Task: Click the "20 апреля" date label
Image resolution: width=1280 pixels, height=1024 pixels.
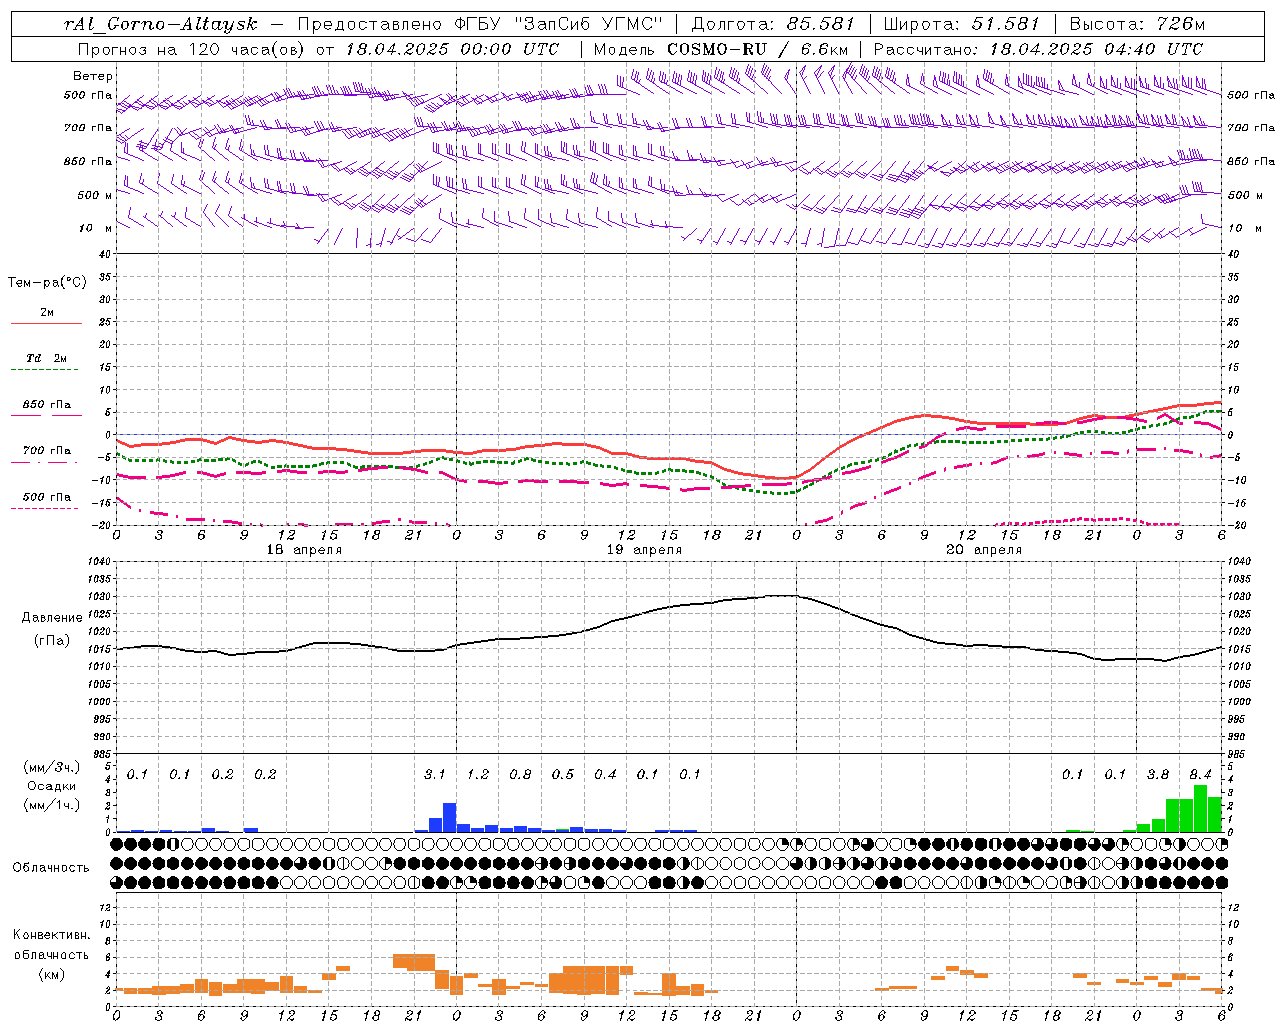Action: [x=984, y=550]
